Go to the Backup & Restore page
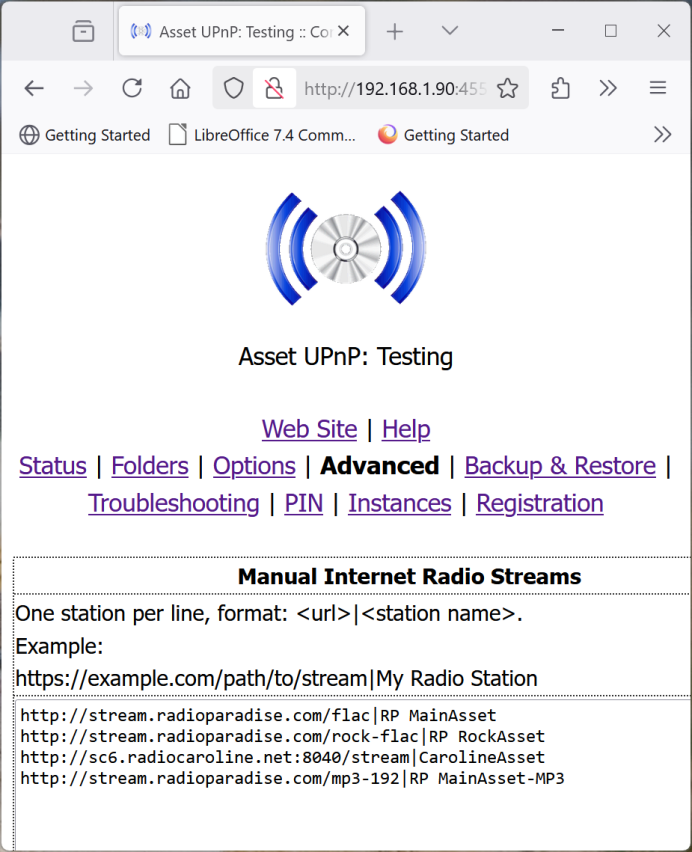The height and width of the screenshot is (852, 692). 560,466
